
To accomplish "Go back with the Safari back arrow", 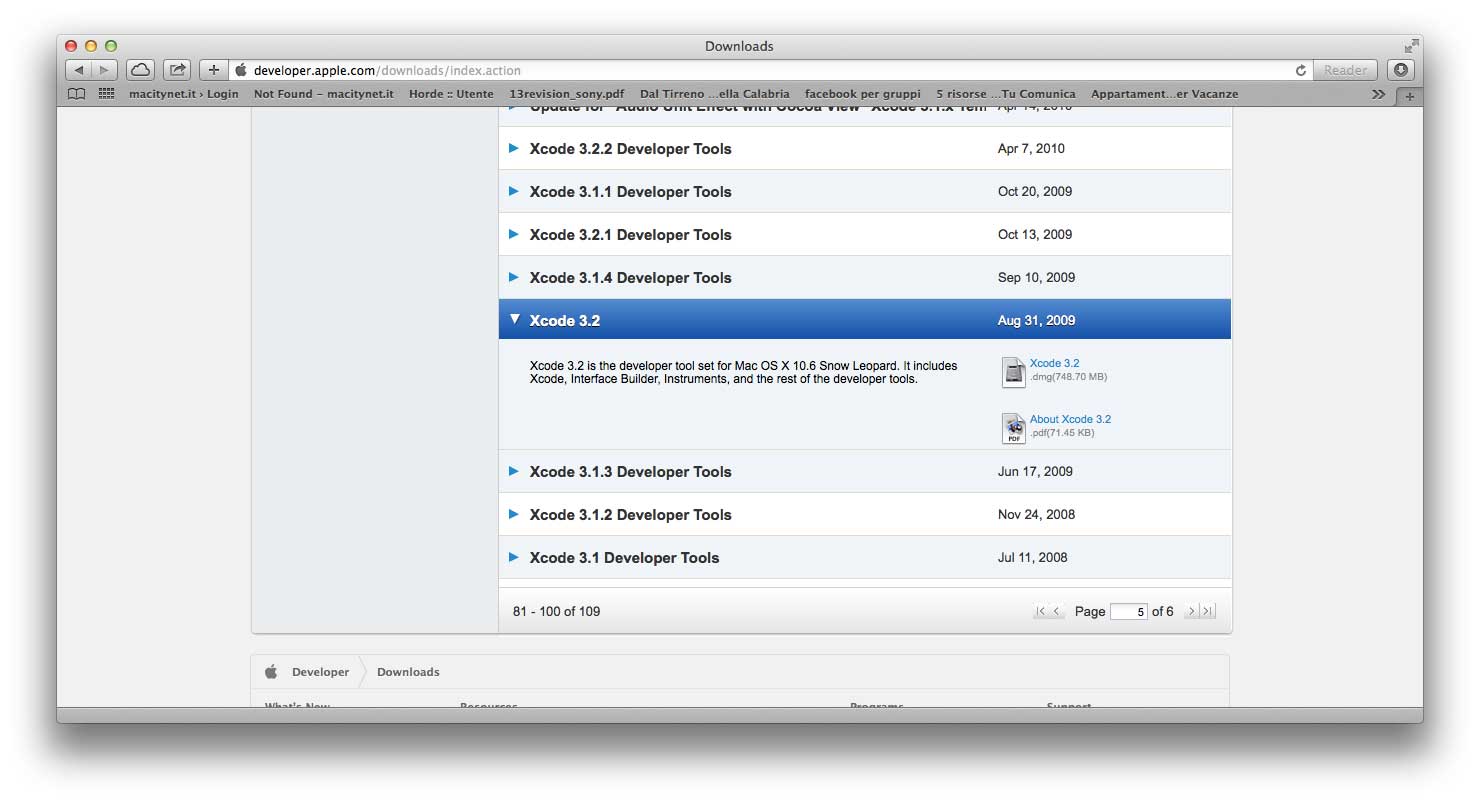I will pyautogui.click(x=79, y=70).
